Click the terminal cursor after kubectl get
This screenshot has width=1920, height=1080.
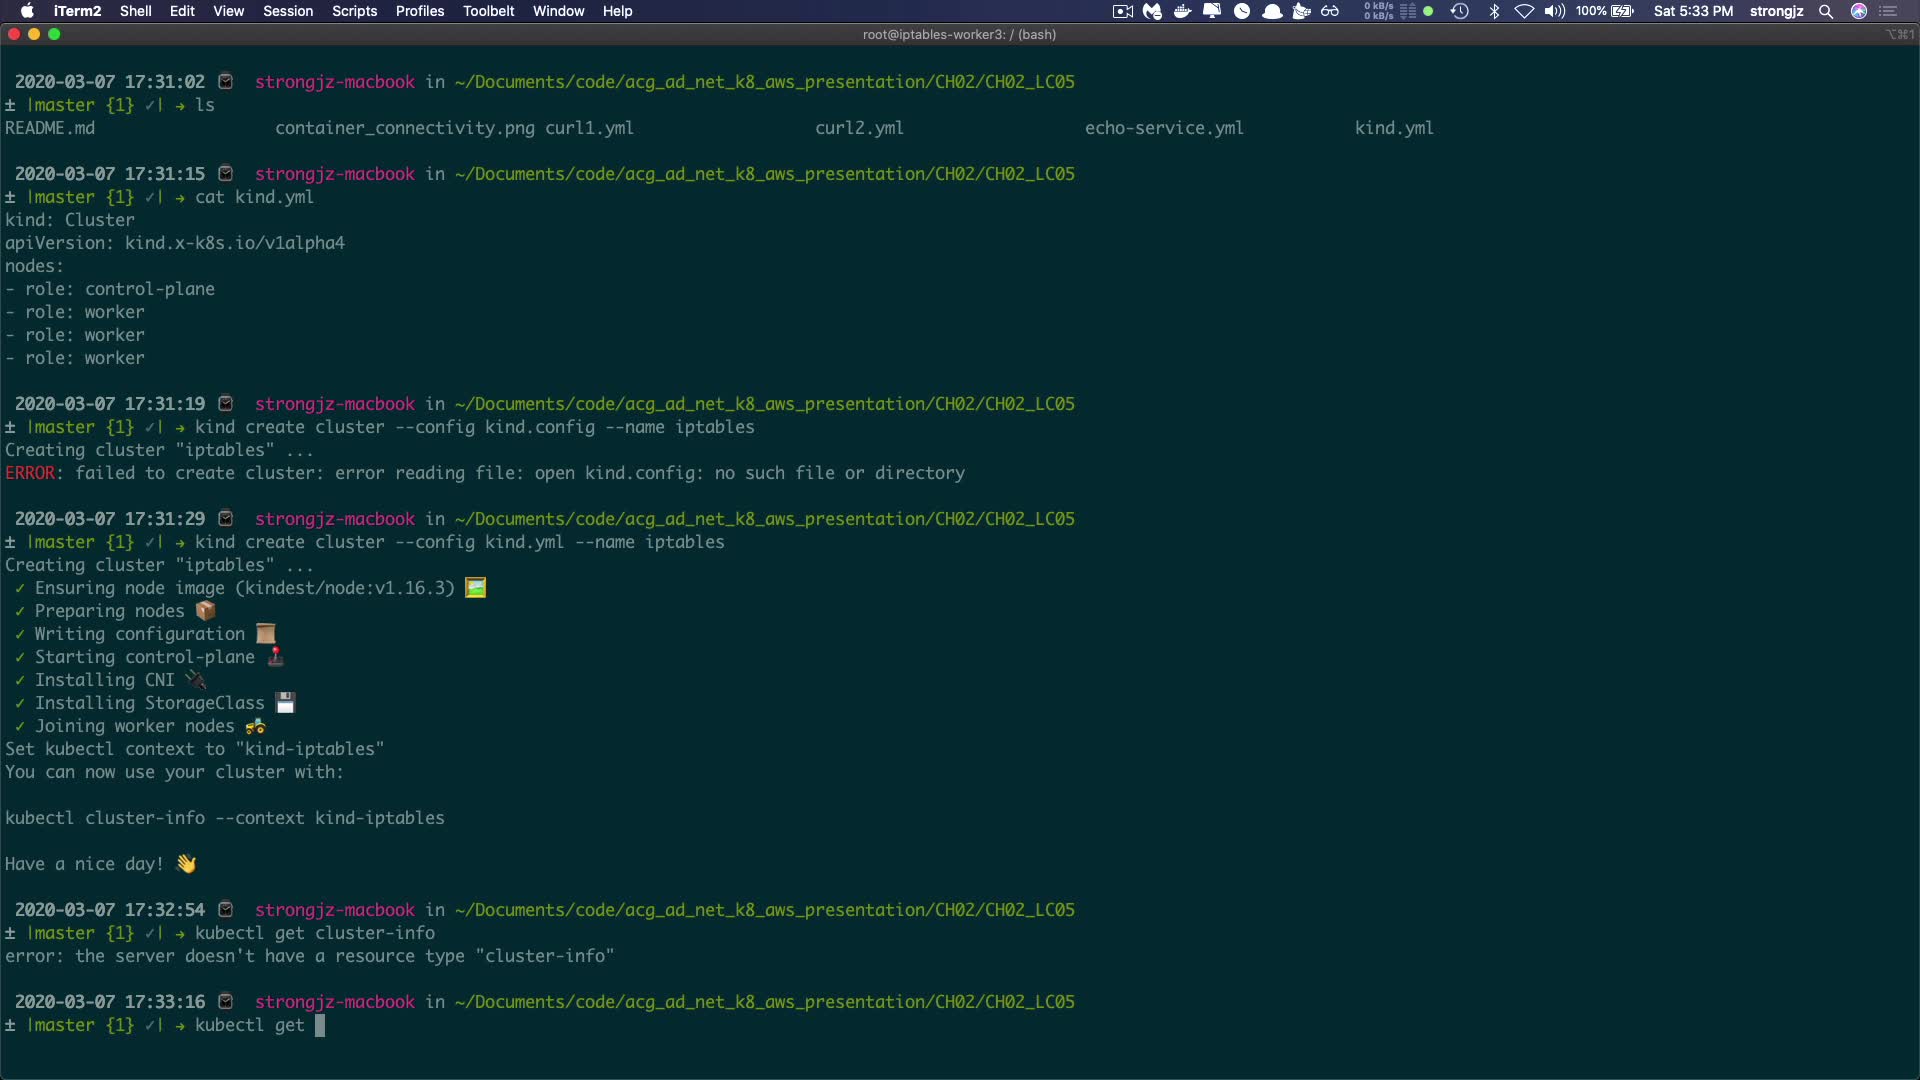click(320, 1025)
